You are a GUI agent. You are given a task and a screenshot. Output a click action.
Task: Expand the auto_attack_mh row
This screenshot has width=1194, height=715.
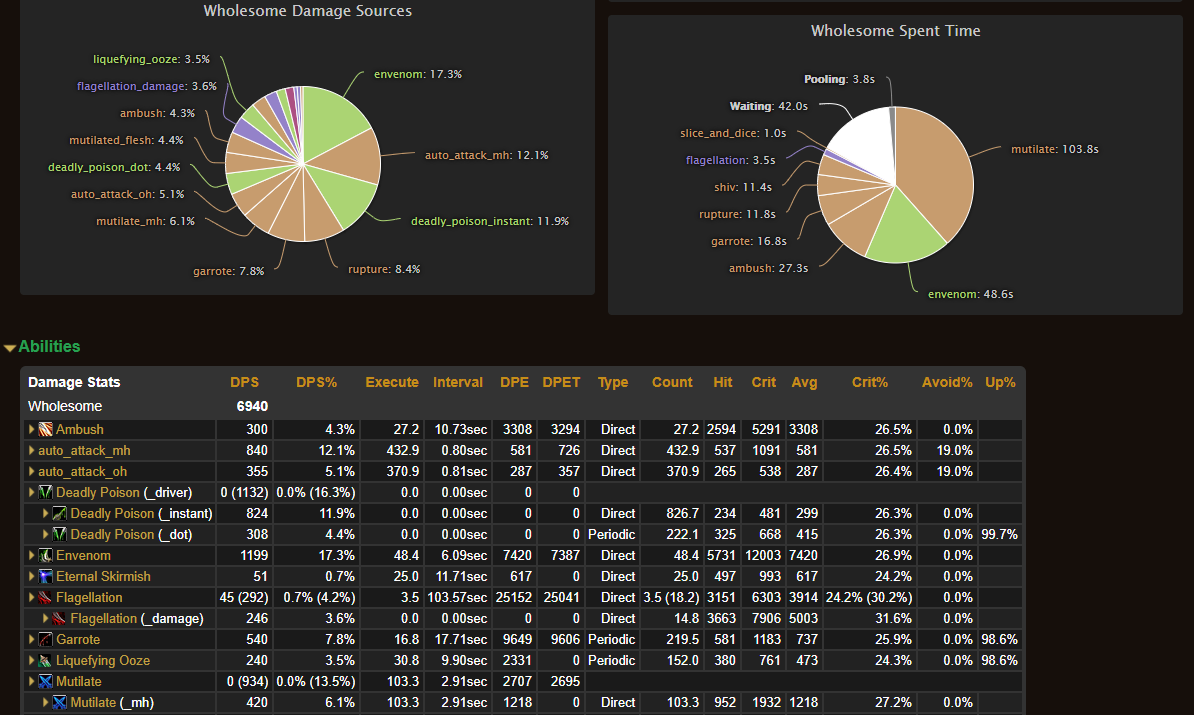pyautogui.click(x=31, y=451)
